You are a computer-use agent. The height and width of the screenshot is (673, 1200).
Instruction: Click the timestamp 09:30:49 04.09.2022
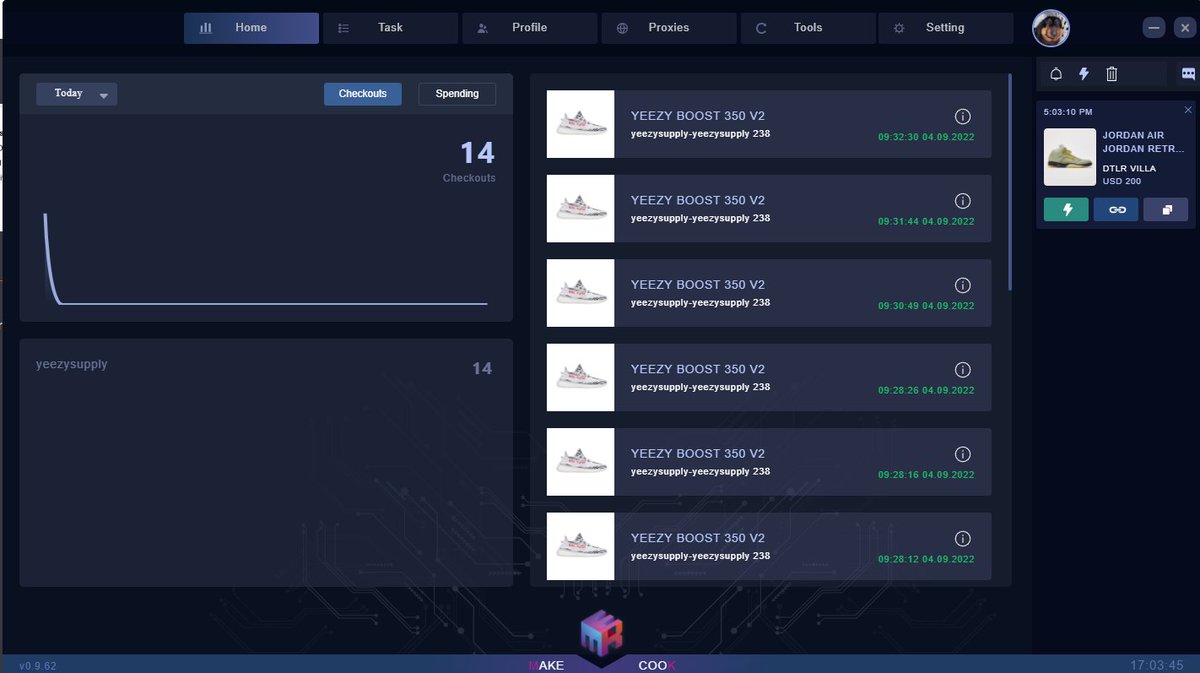pyautogui.click(x=926, y=306)
